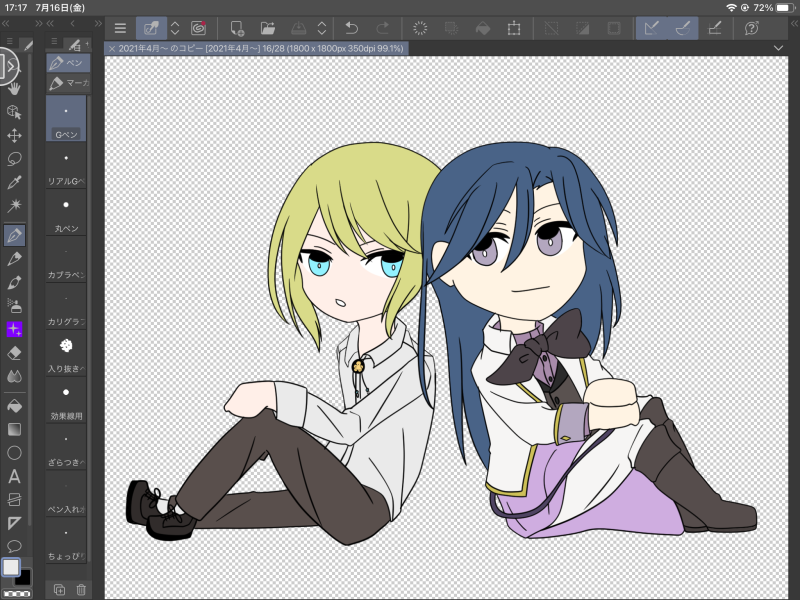Pick the black sub color swatch
The height and width of the screenshot is (600, 800).
(x=23, y=578)
